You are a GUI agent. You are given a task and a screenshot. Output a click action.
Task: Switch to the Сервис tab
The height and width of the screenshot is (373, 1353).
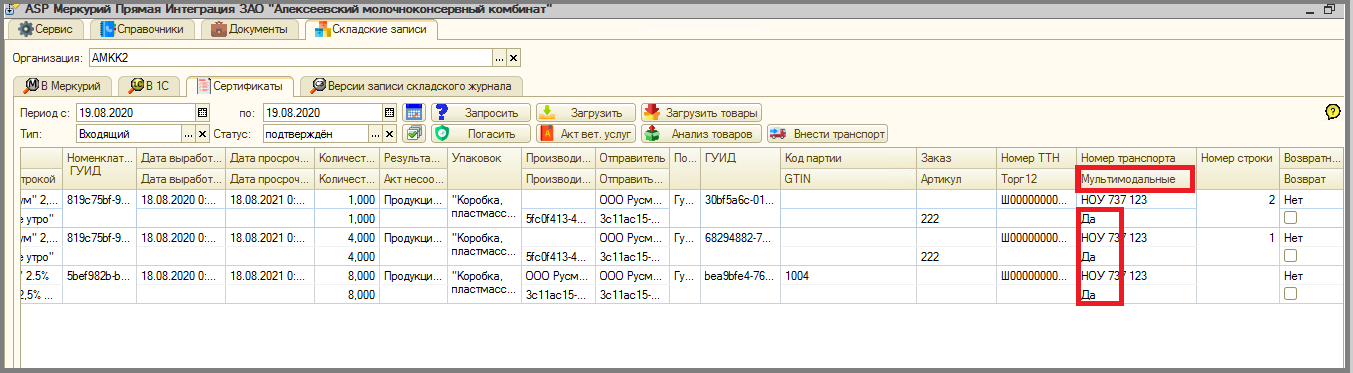[46, 29]
